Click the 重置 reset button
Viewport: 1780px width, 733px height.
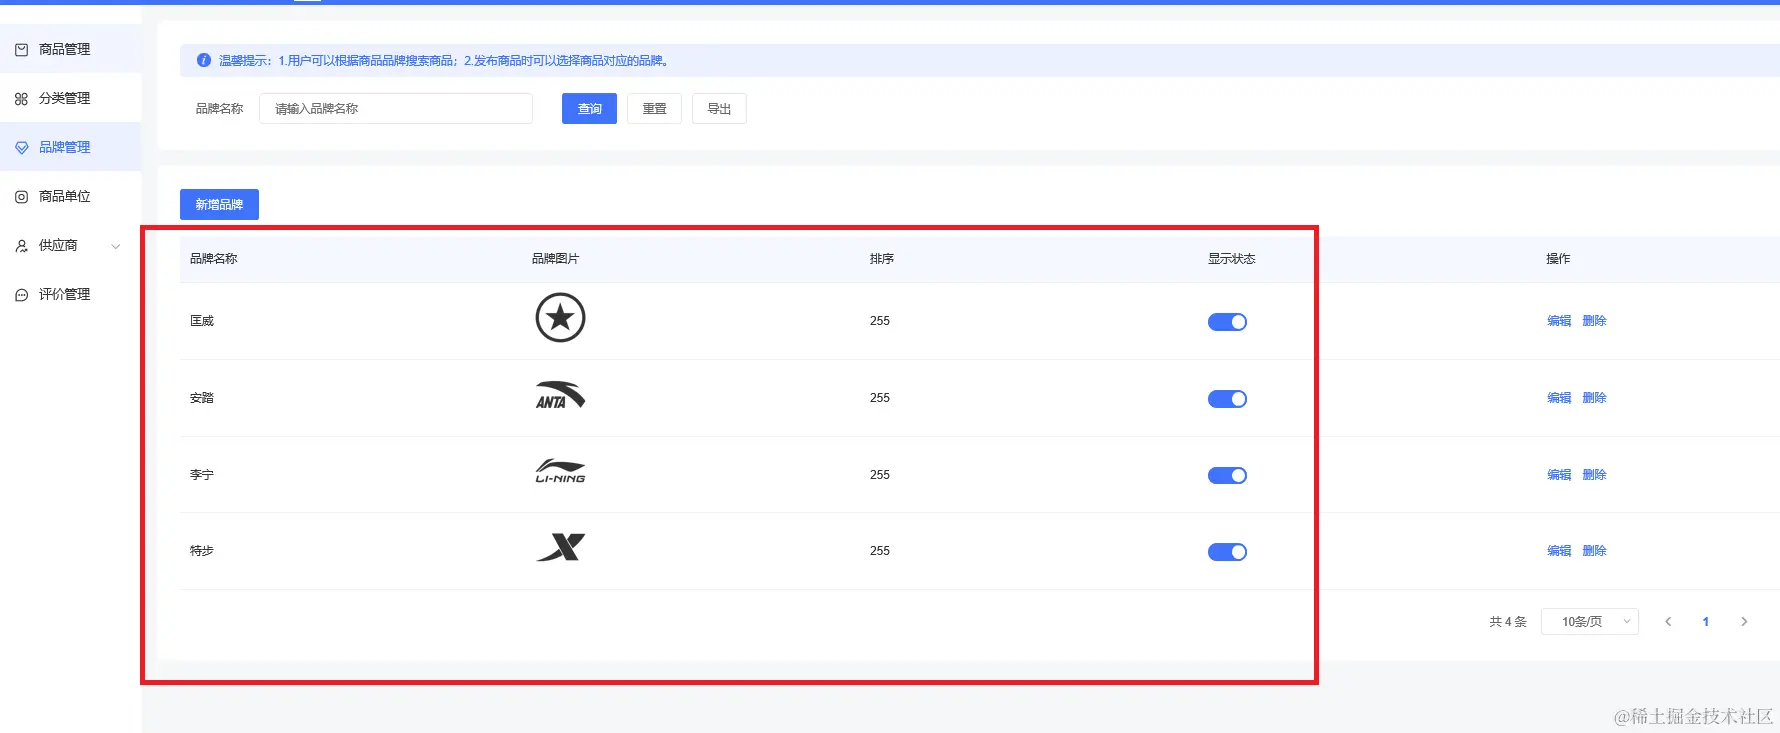(x=654, y=108)
